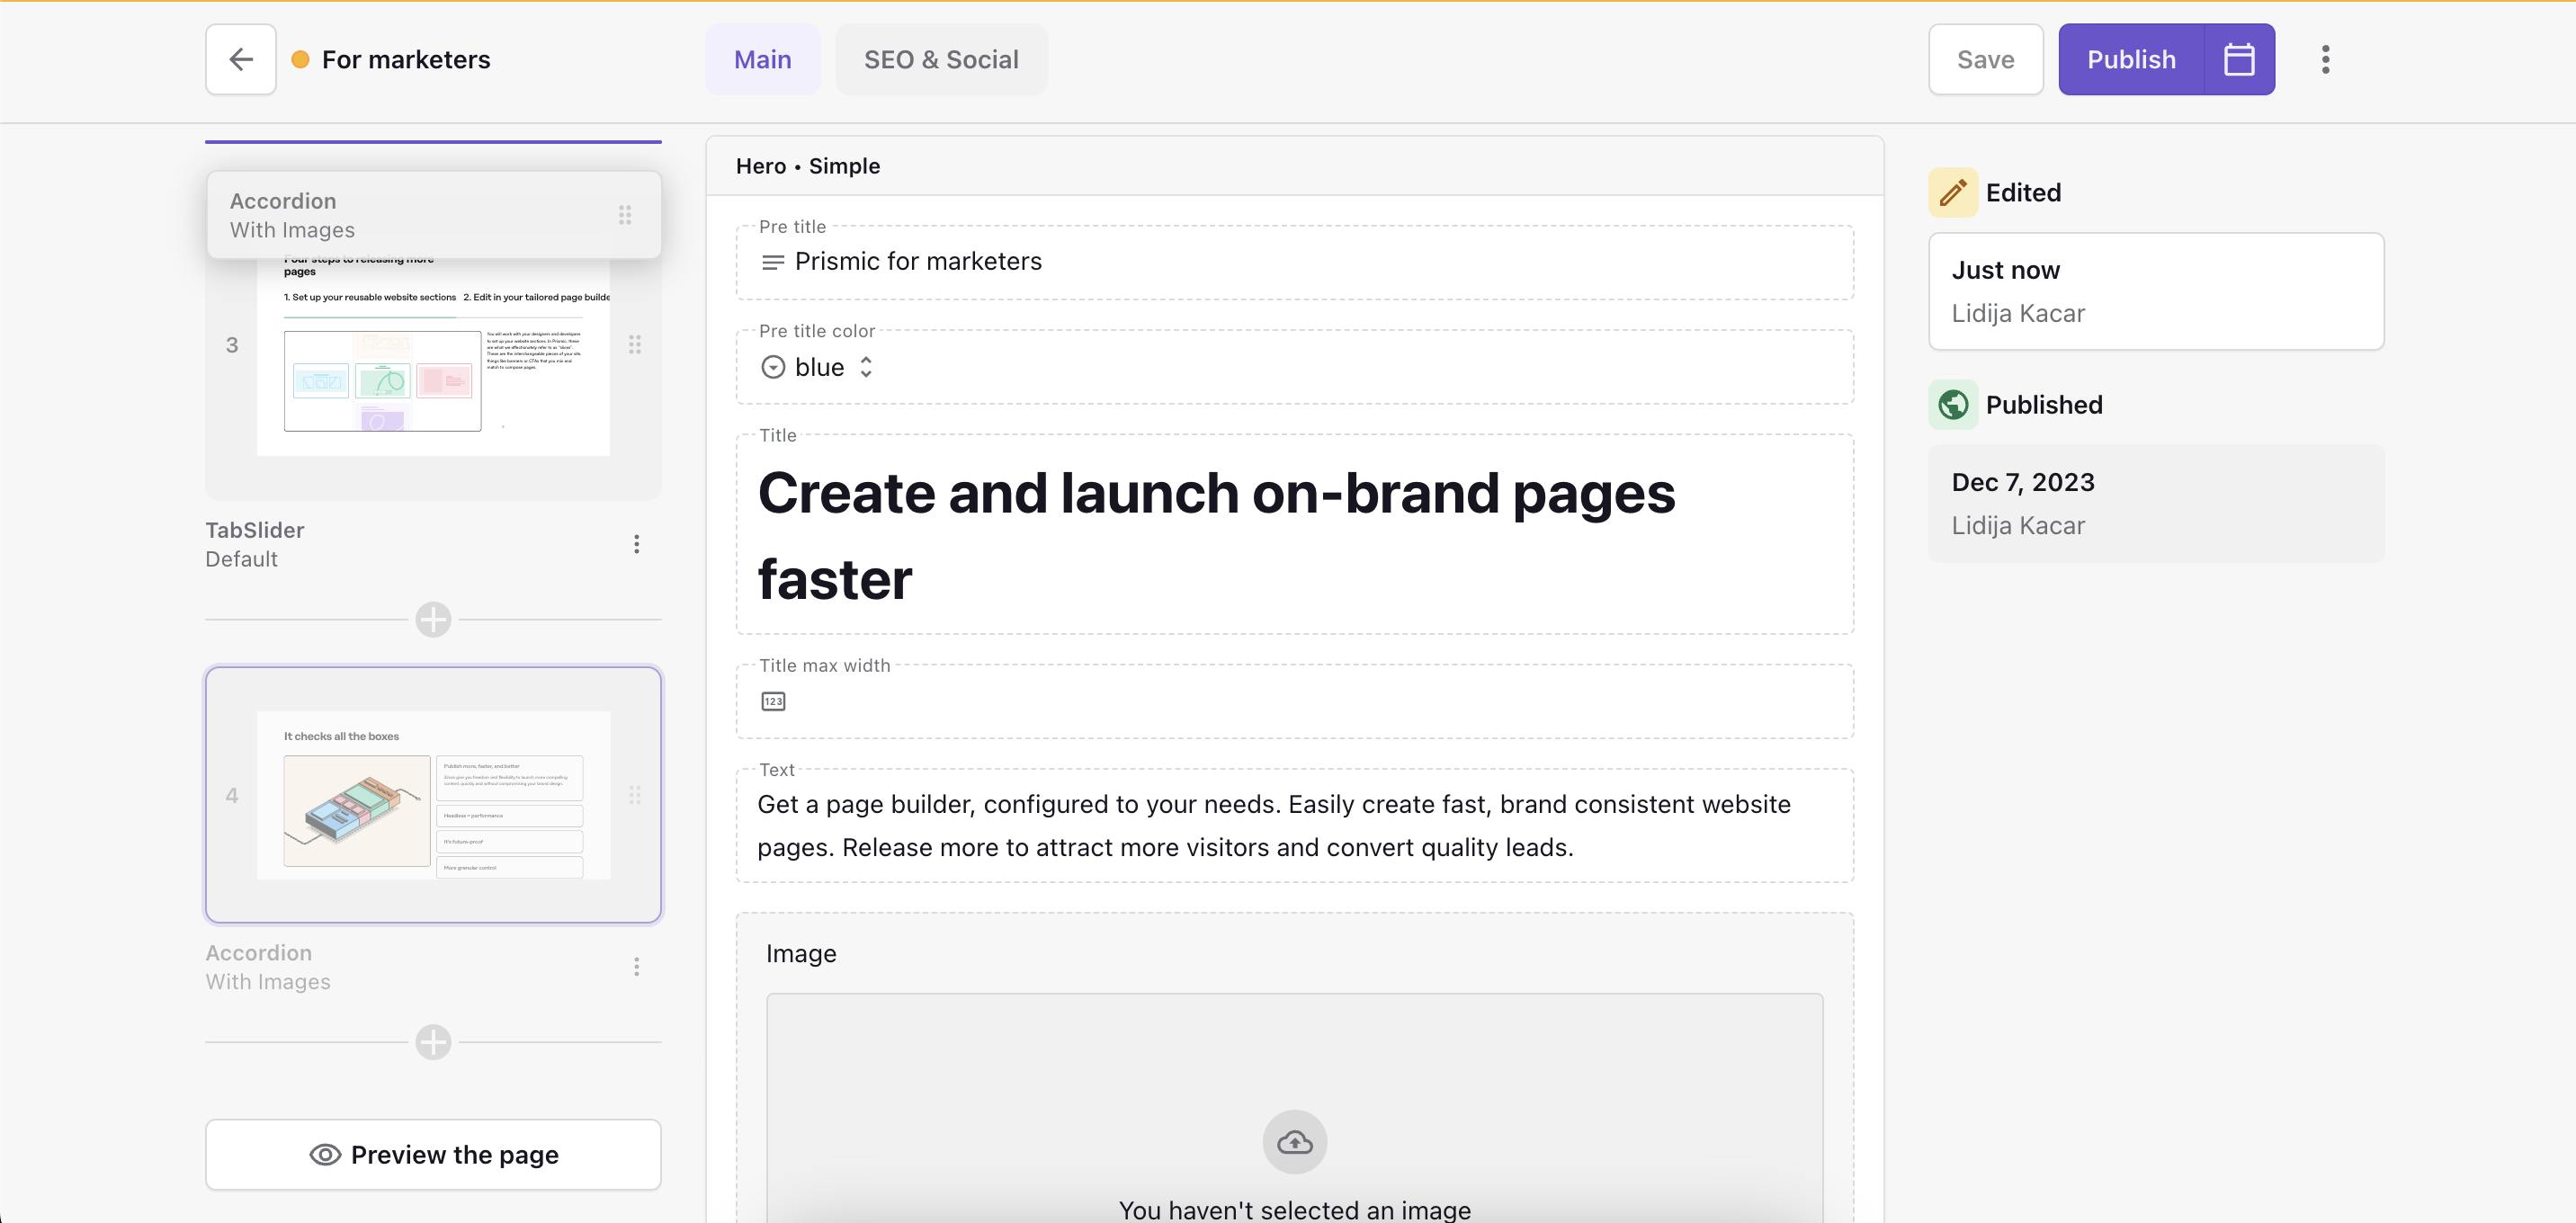2576x1223 pixels.
Task: Open the Dec 7, 2023 published version card
Action: (x=2155, y=503)
